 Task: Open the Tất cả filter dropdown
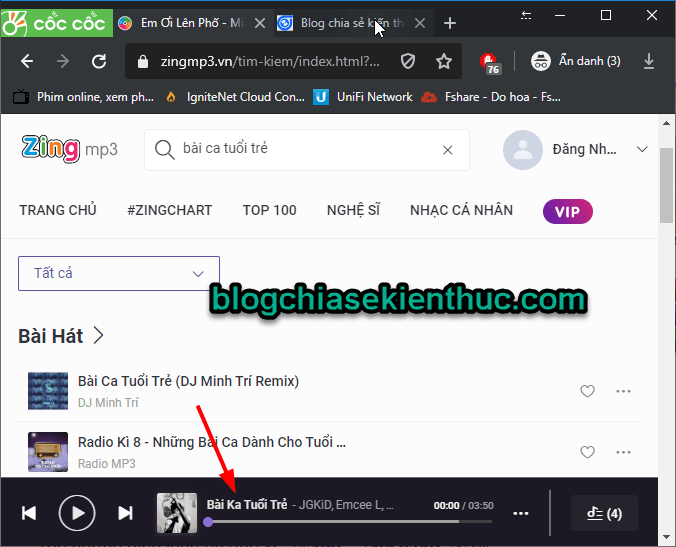(119, 273)
